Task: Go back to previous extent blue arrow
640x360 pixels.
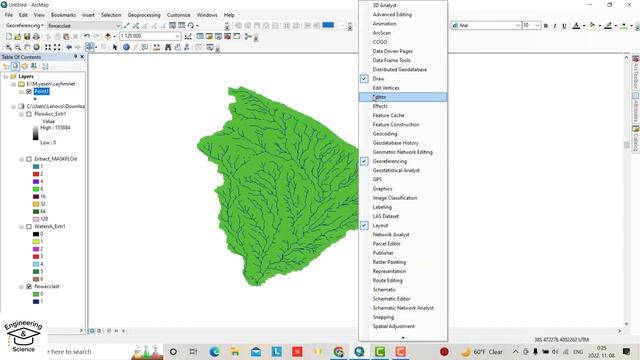Action: (x=69, y=47)
